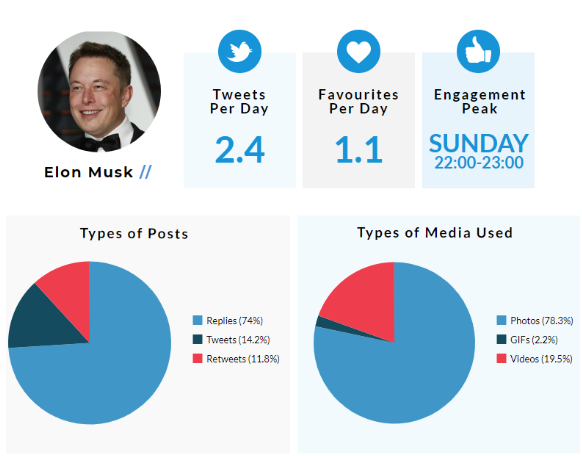
Task: Click the SUNDAY engagement peak text
Action: (x=479, y=143)
